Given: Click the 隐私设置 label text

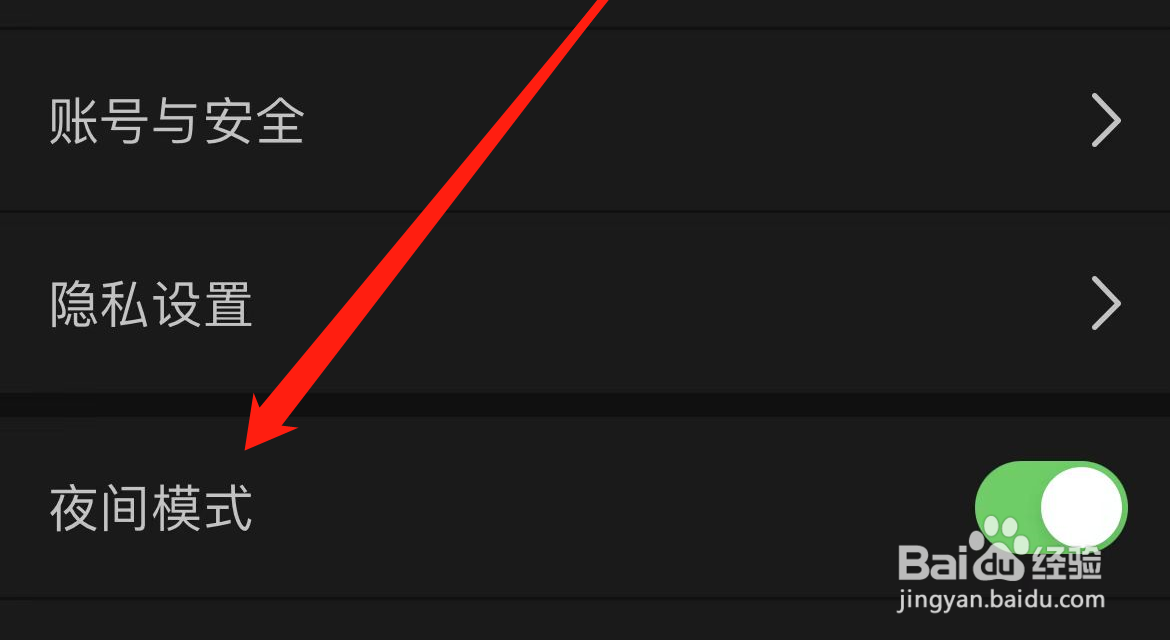Looking at the screenshot, I should (x=151, y=304).
